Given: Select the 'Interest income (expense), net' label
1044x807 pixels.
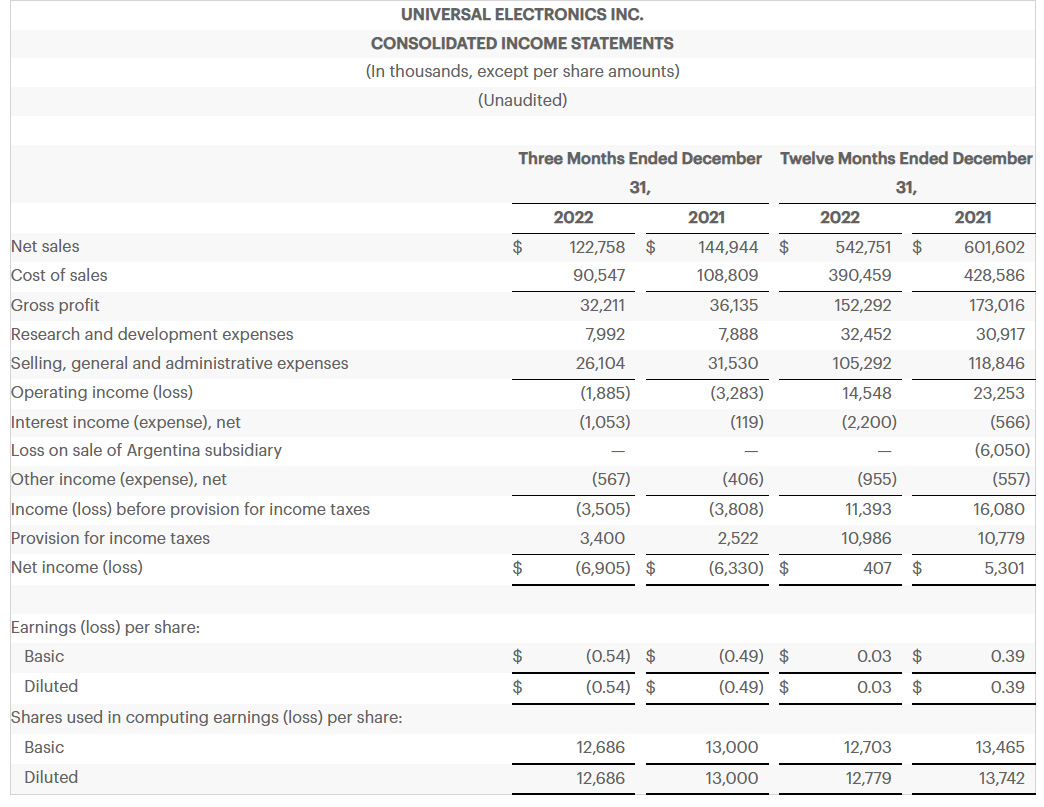Looking at the screenshot, I should coord(126,422).
